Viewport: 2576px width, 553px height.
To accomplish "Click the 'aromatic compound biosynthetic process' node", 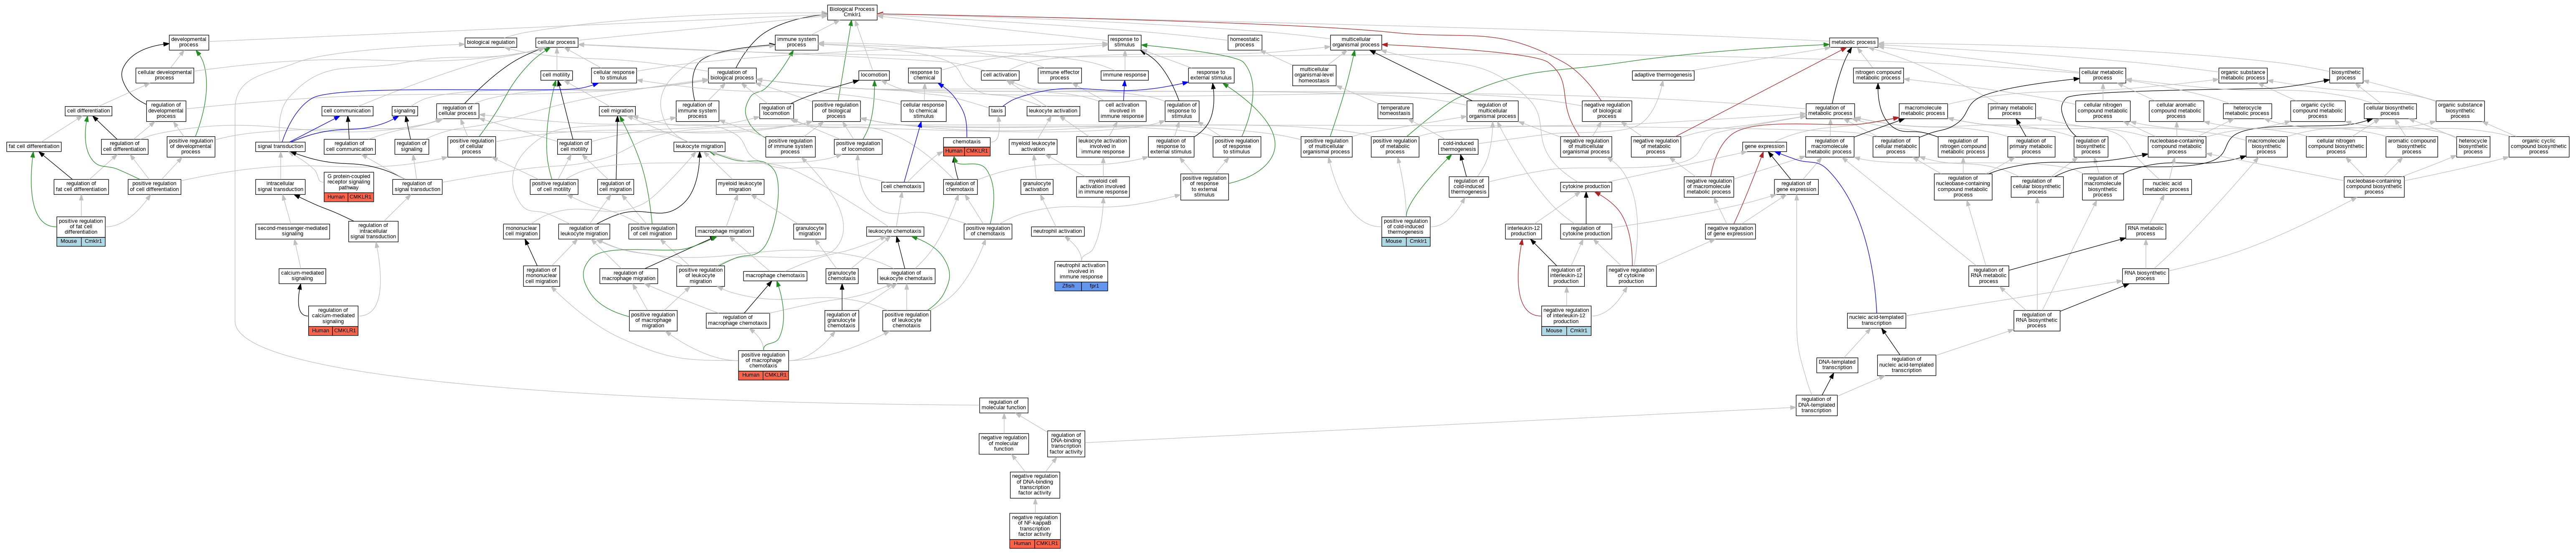I will coord(2412,147).
